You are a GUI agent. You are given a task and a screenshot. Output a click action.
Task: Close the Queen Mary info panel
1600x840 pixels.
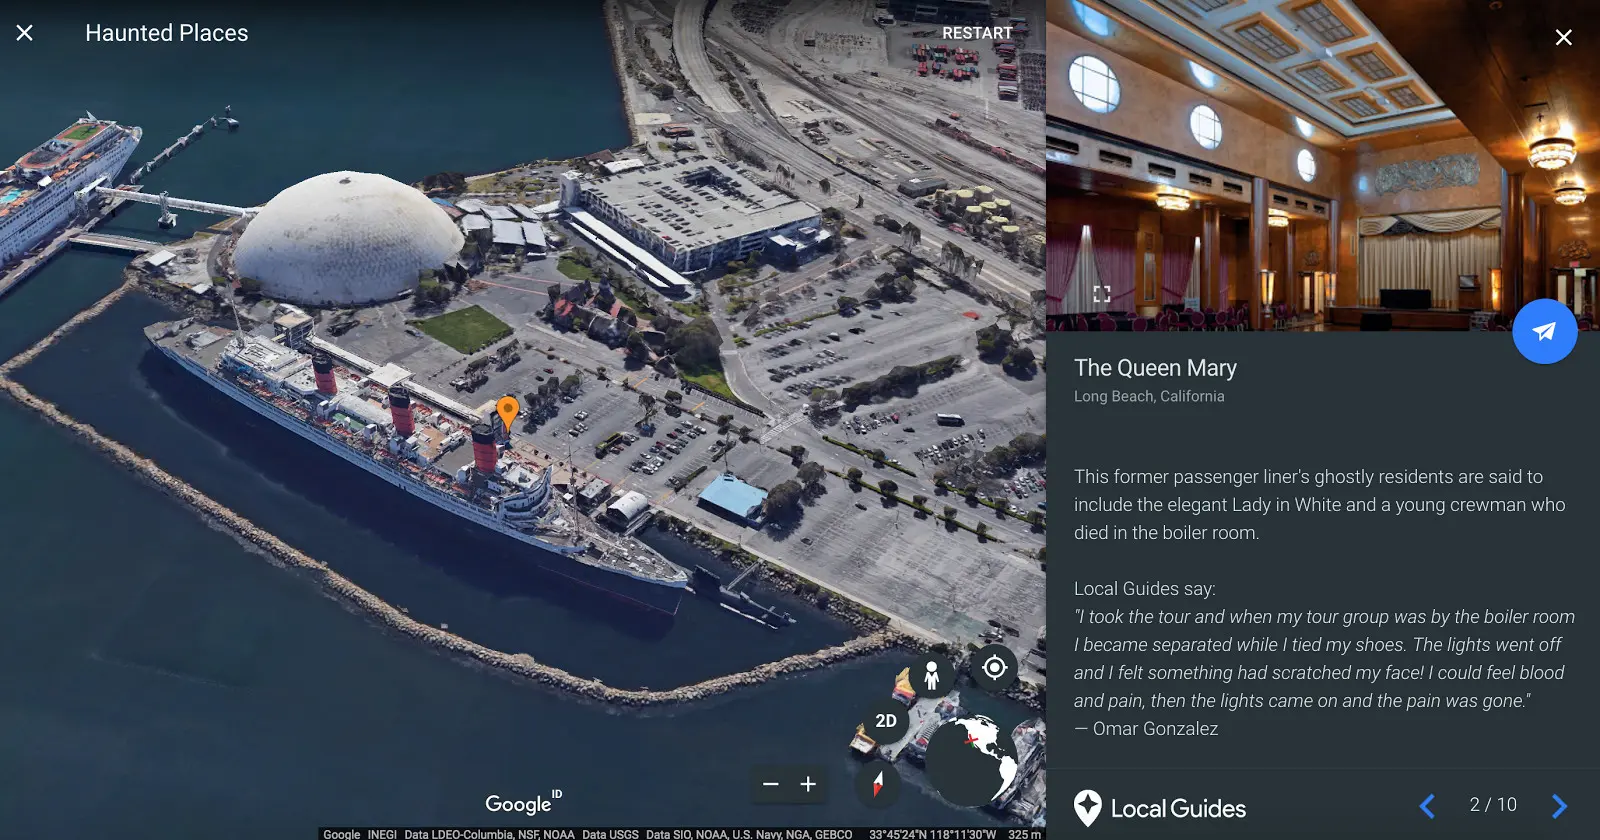click(x=1564, y=37)
